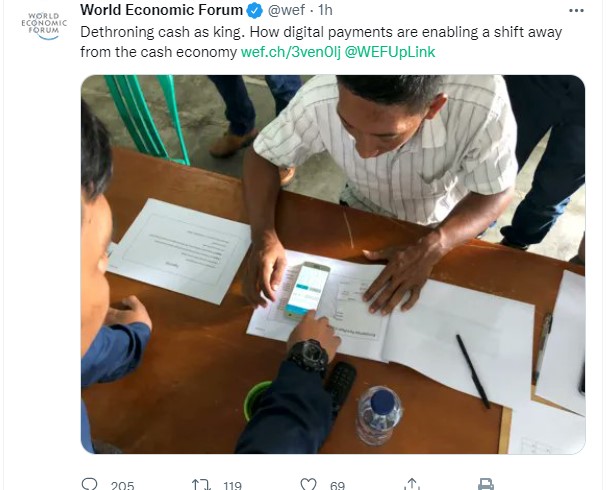This screenshot has height=490, width=607.
Task: Open the World Economic Forum account name
Action: [x=161, y=10]
